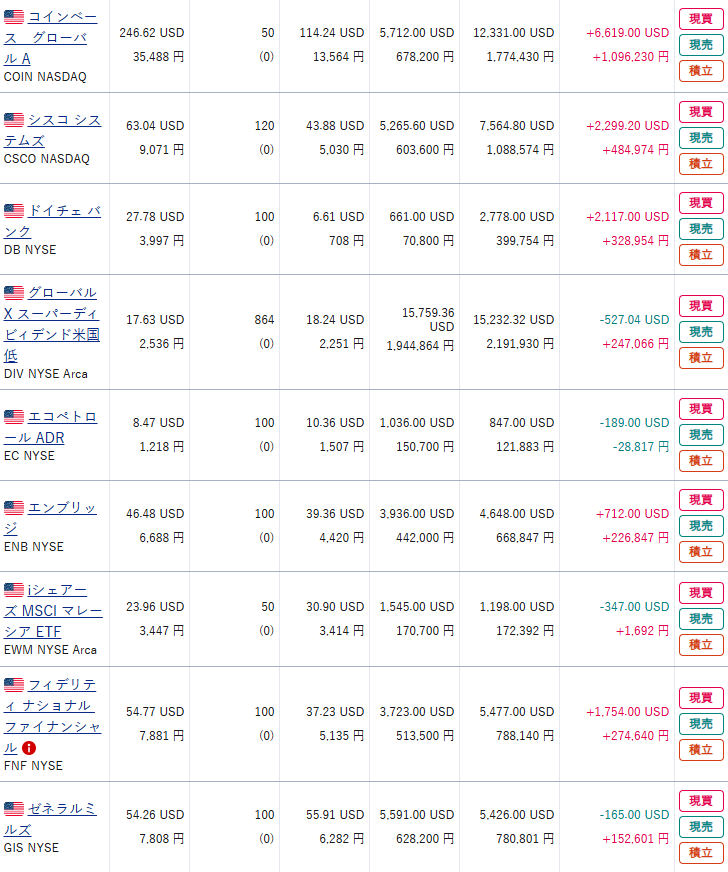This screenshot has width=728, height=872.
Task: Click 積立 button for ENB row
Action: click(701, 552)
